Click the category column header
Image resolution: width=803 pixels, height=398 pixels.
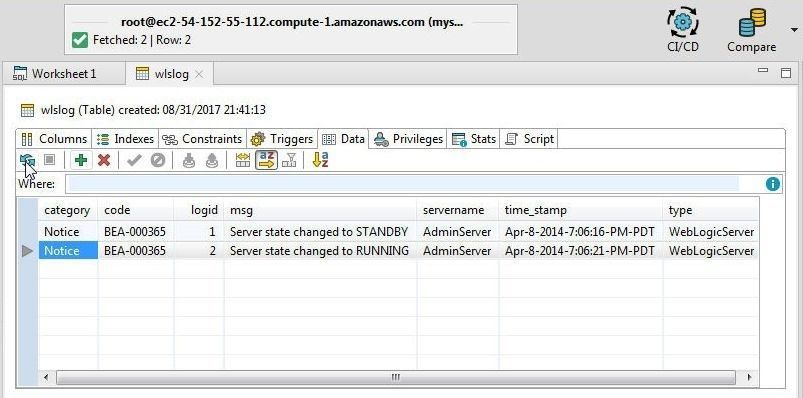tap(68, 210)
